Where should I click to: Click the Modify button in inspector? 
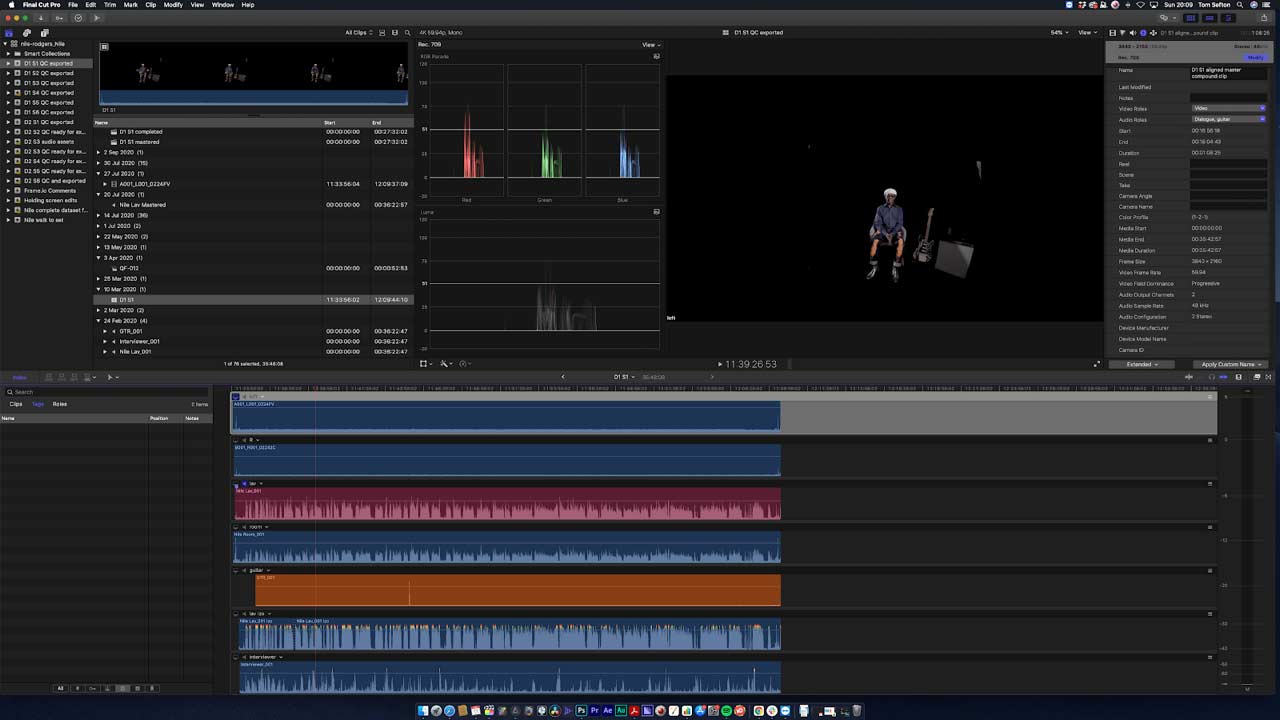[x=1255, y=57]
